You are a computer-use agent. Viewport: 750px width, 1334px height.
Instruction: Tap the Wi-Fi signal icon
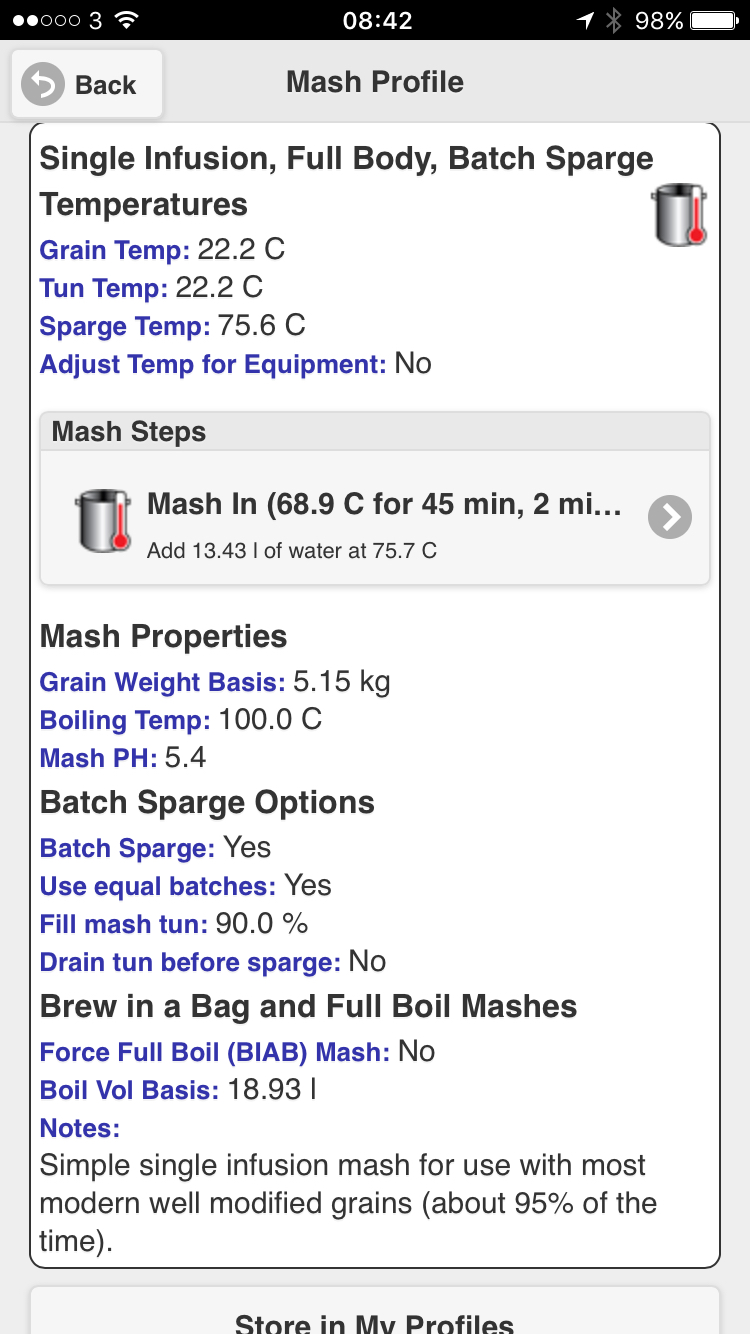pyautogui.click(x=126, y=20)
